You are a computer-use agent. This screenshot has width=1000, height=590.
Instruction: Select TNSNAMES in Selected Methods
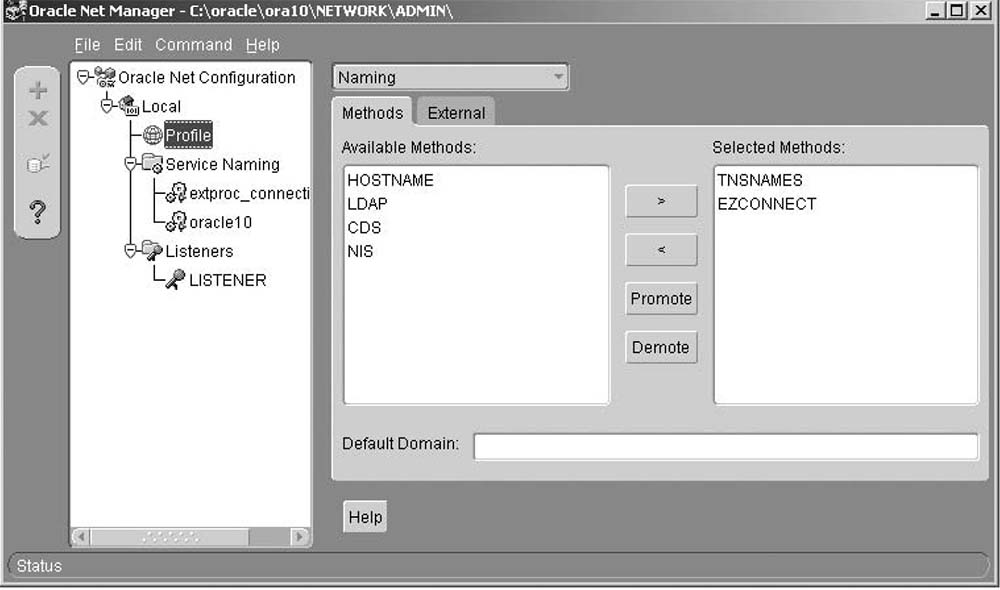pos(760,180)
